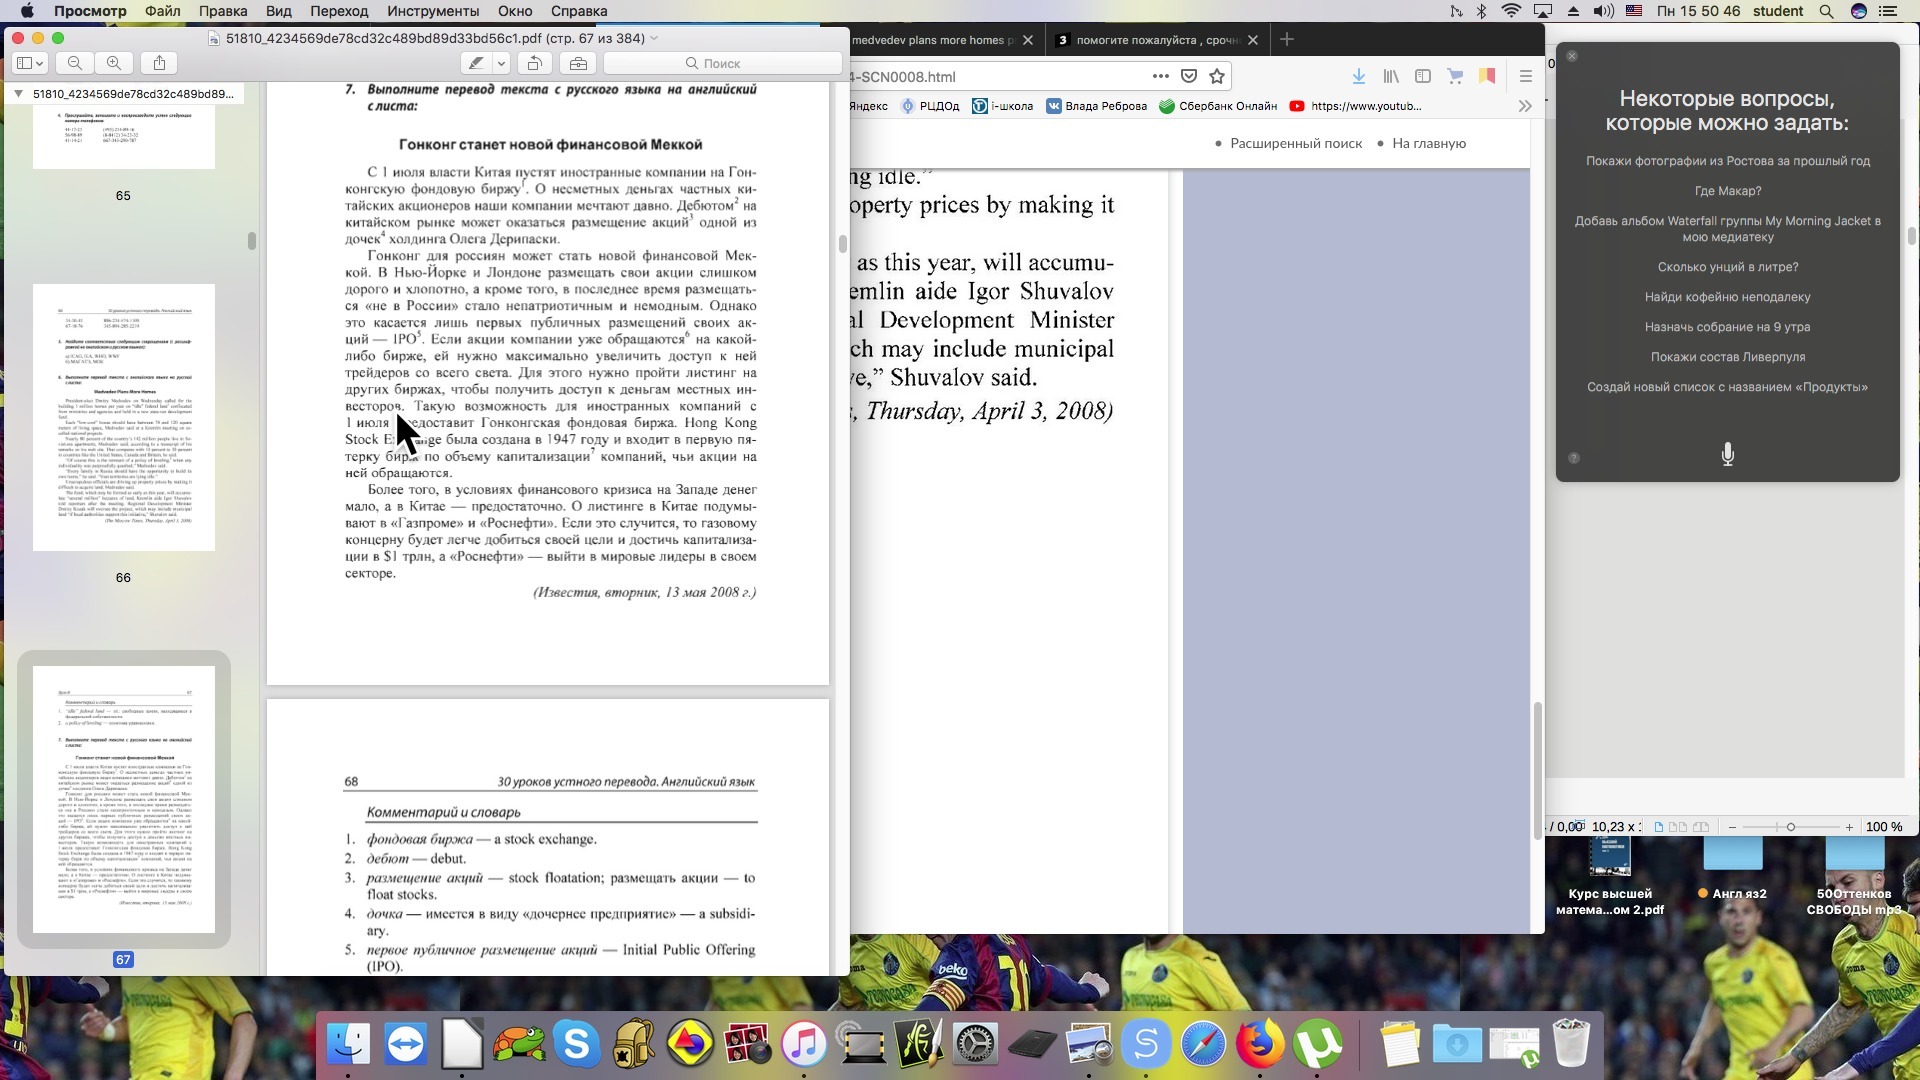Switch to the medvedev plans more homes tab
The height and width of the screenshot is (1080, 1920).
[933, 40]
